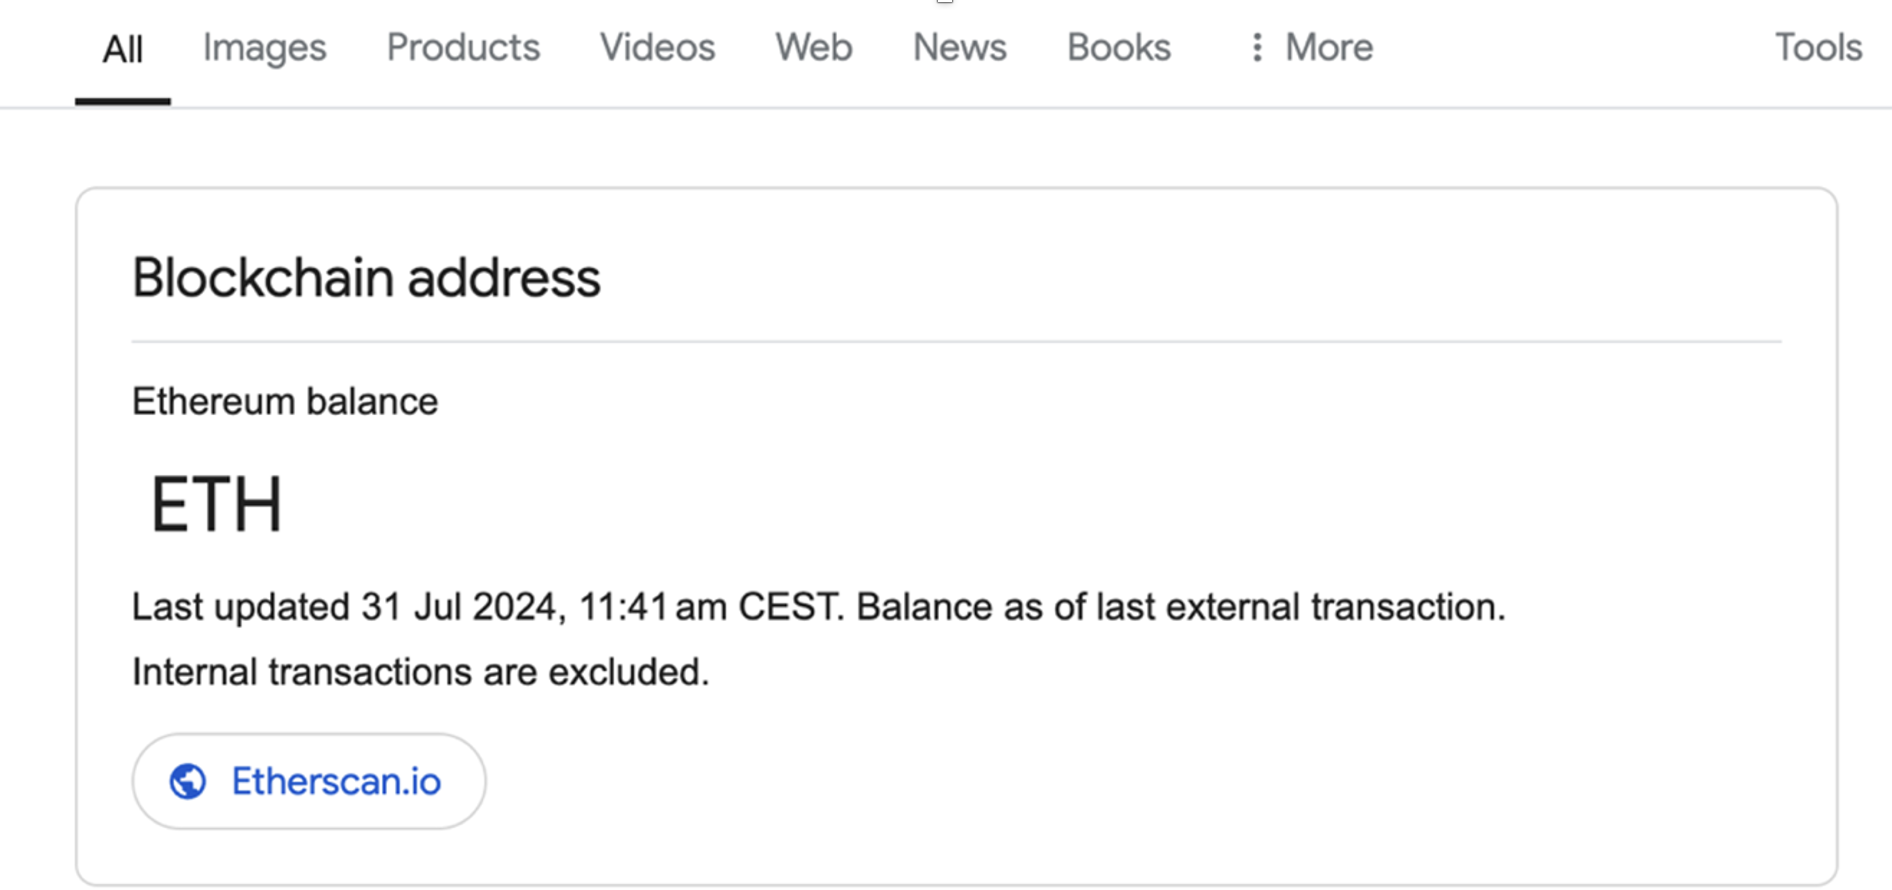
Task: Click 'Balance as of last external transaction' text
Action: (x=1180, y=607)
